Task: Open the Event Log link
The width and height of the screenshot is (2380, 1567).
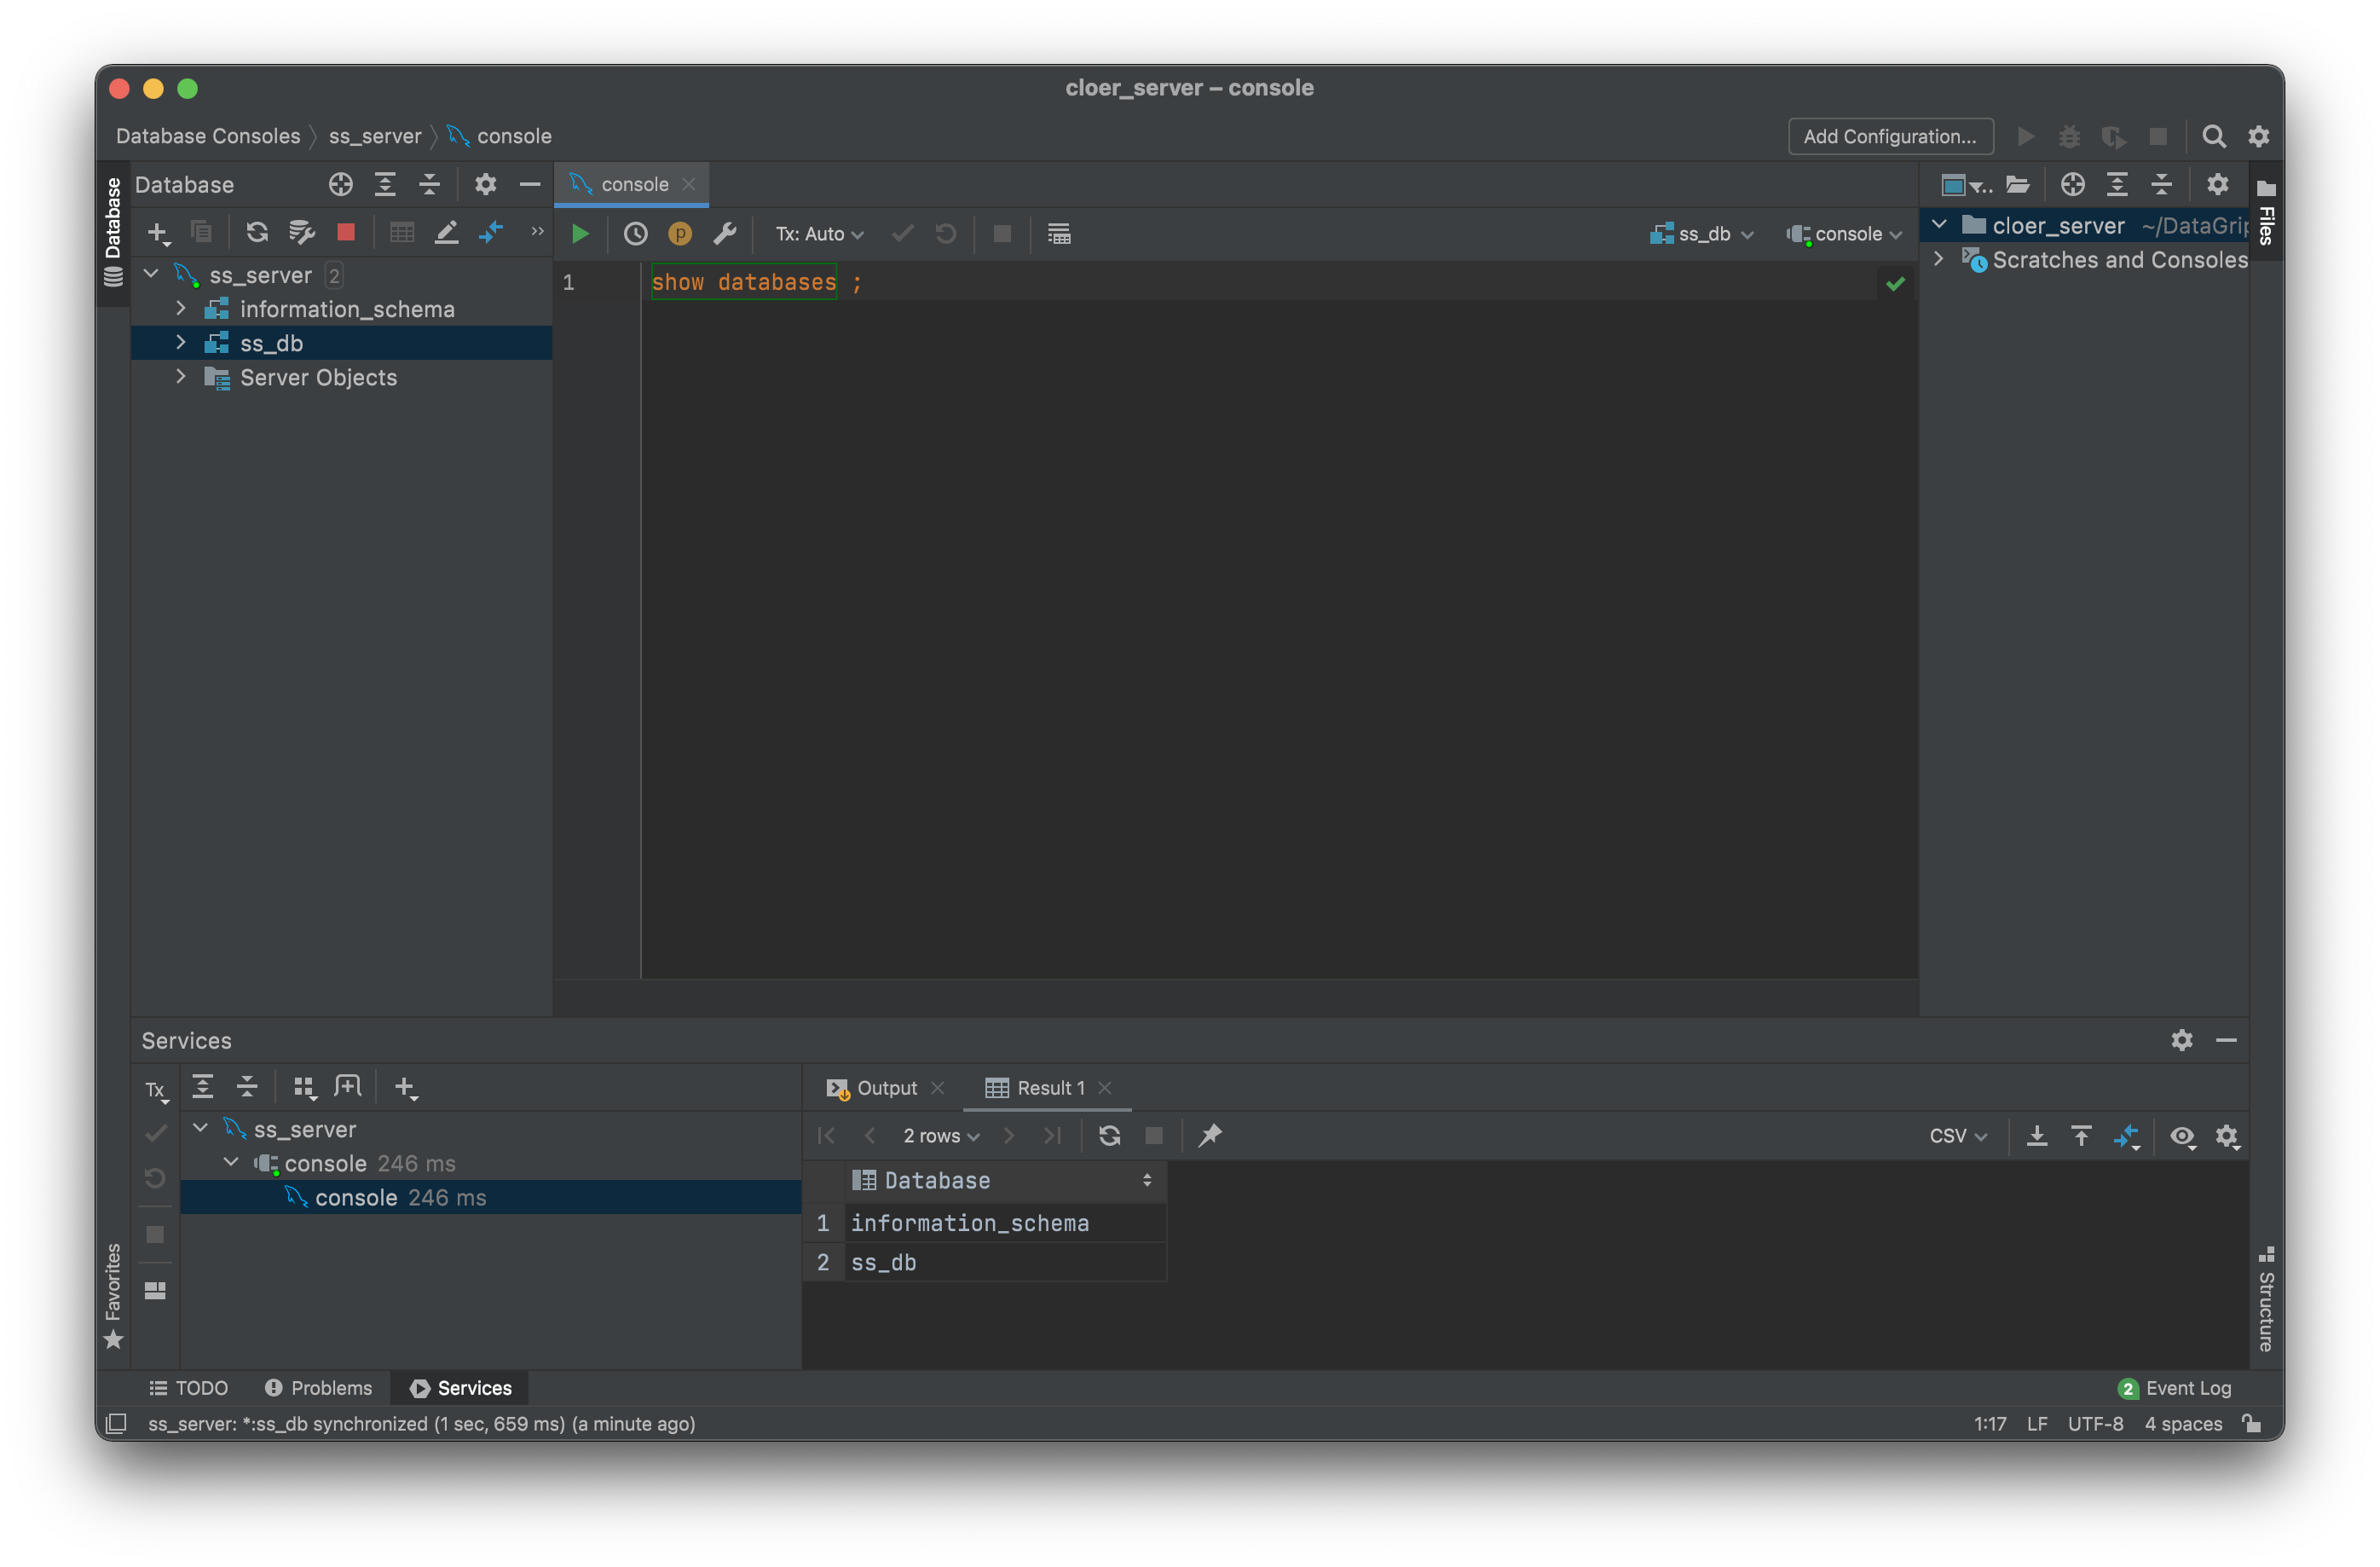Action: (2187, 1388)
